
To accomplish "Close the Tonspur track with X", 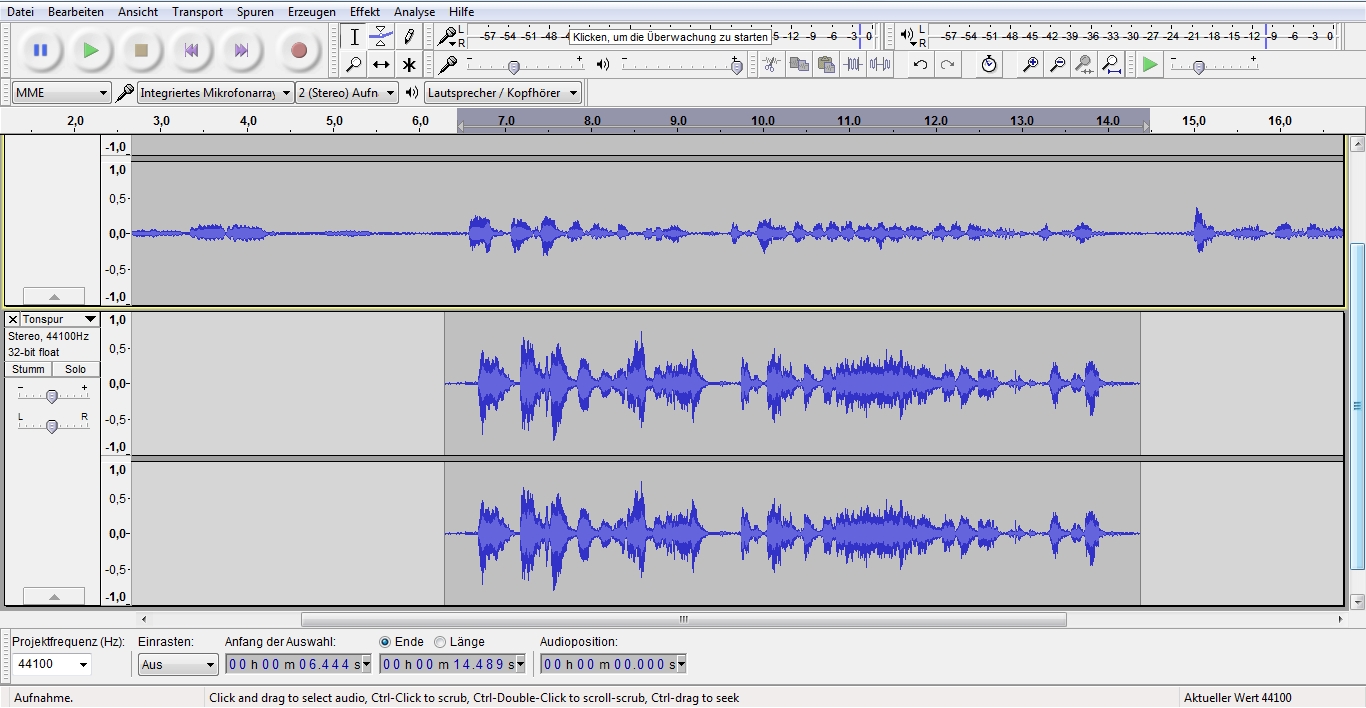I will pos(13,319).
